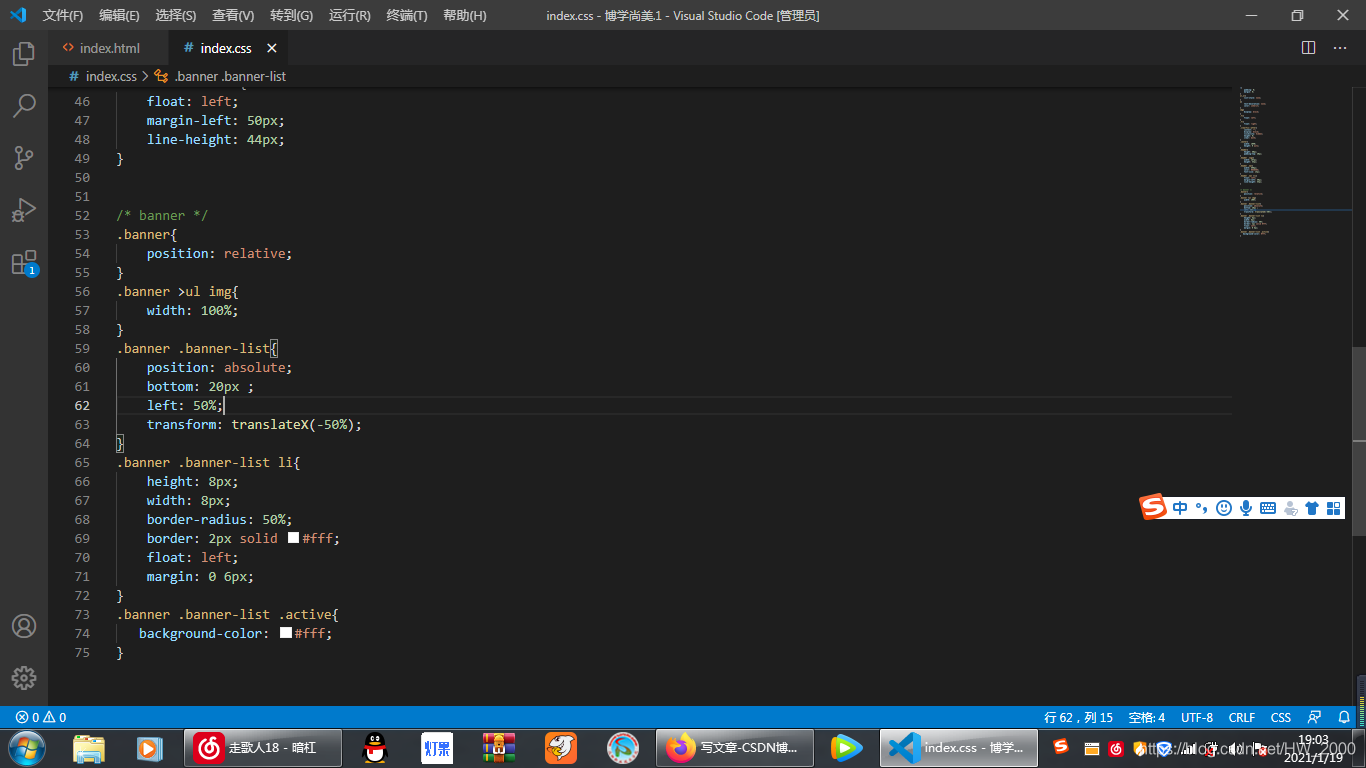This screenshot has height=768, width=1366.
Task: Click the '.banner .banner-list .active{' selector
Action: (x=228, y=614)
